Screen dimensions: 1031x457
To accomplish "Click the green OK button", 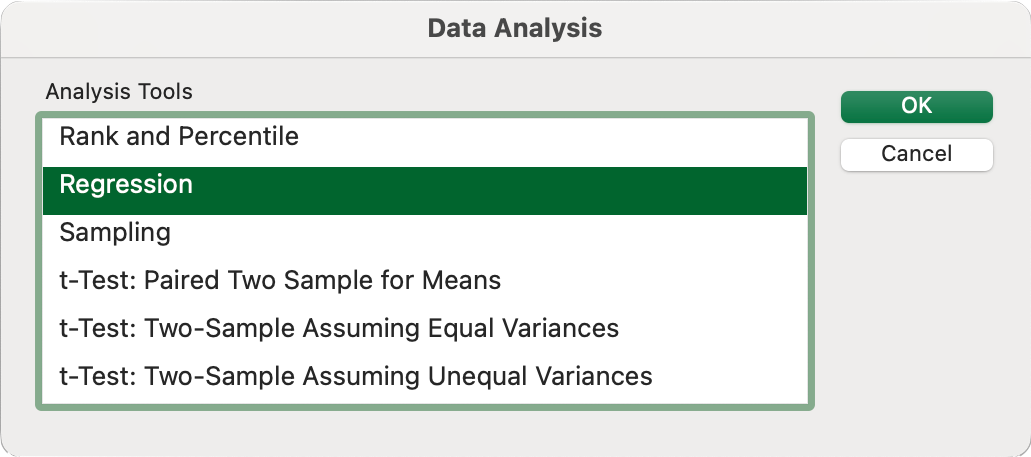I will 916,107.
